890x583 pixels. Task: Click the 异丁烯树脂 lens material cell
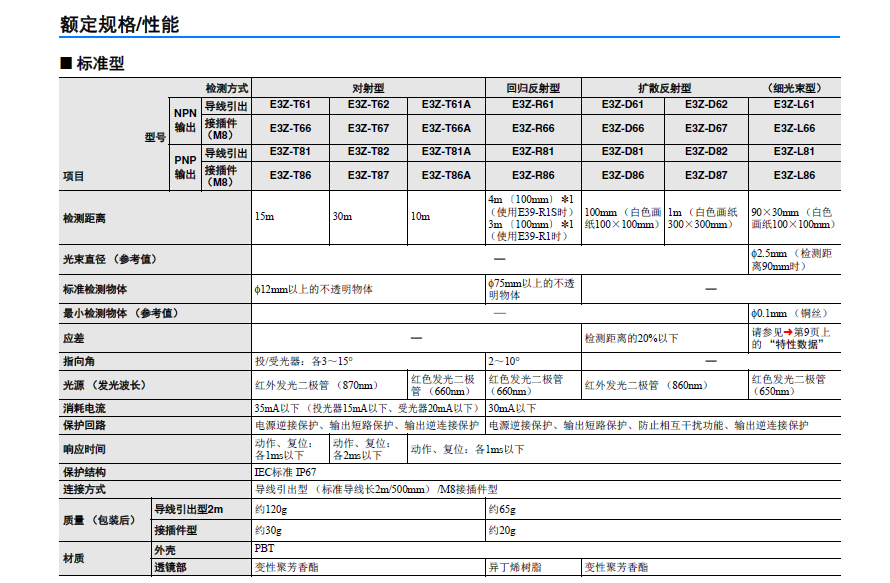[515, 567]
